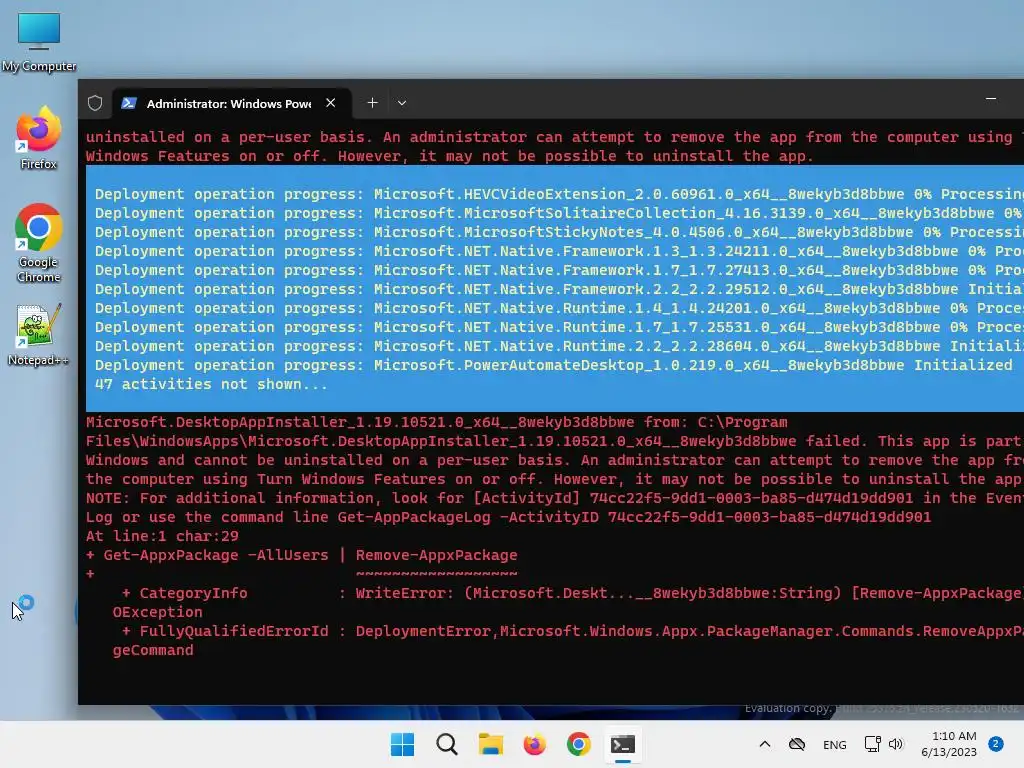The width and height of the screenshot is (1024, 768).
Task: Open the Notepad++ desktop shortcut
Action: pos(39,336)
